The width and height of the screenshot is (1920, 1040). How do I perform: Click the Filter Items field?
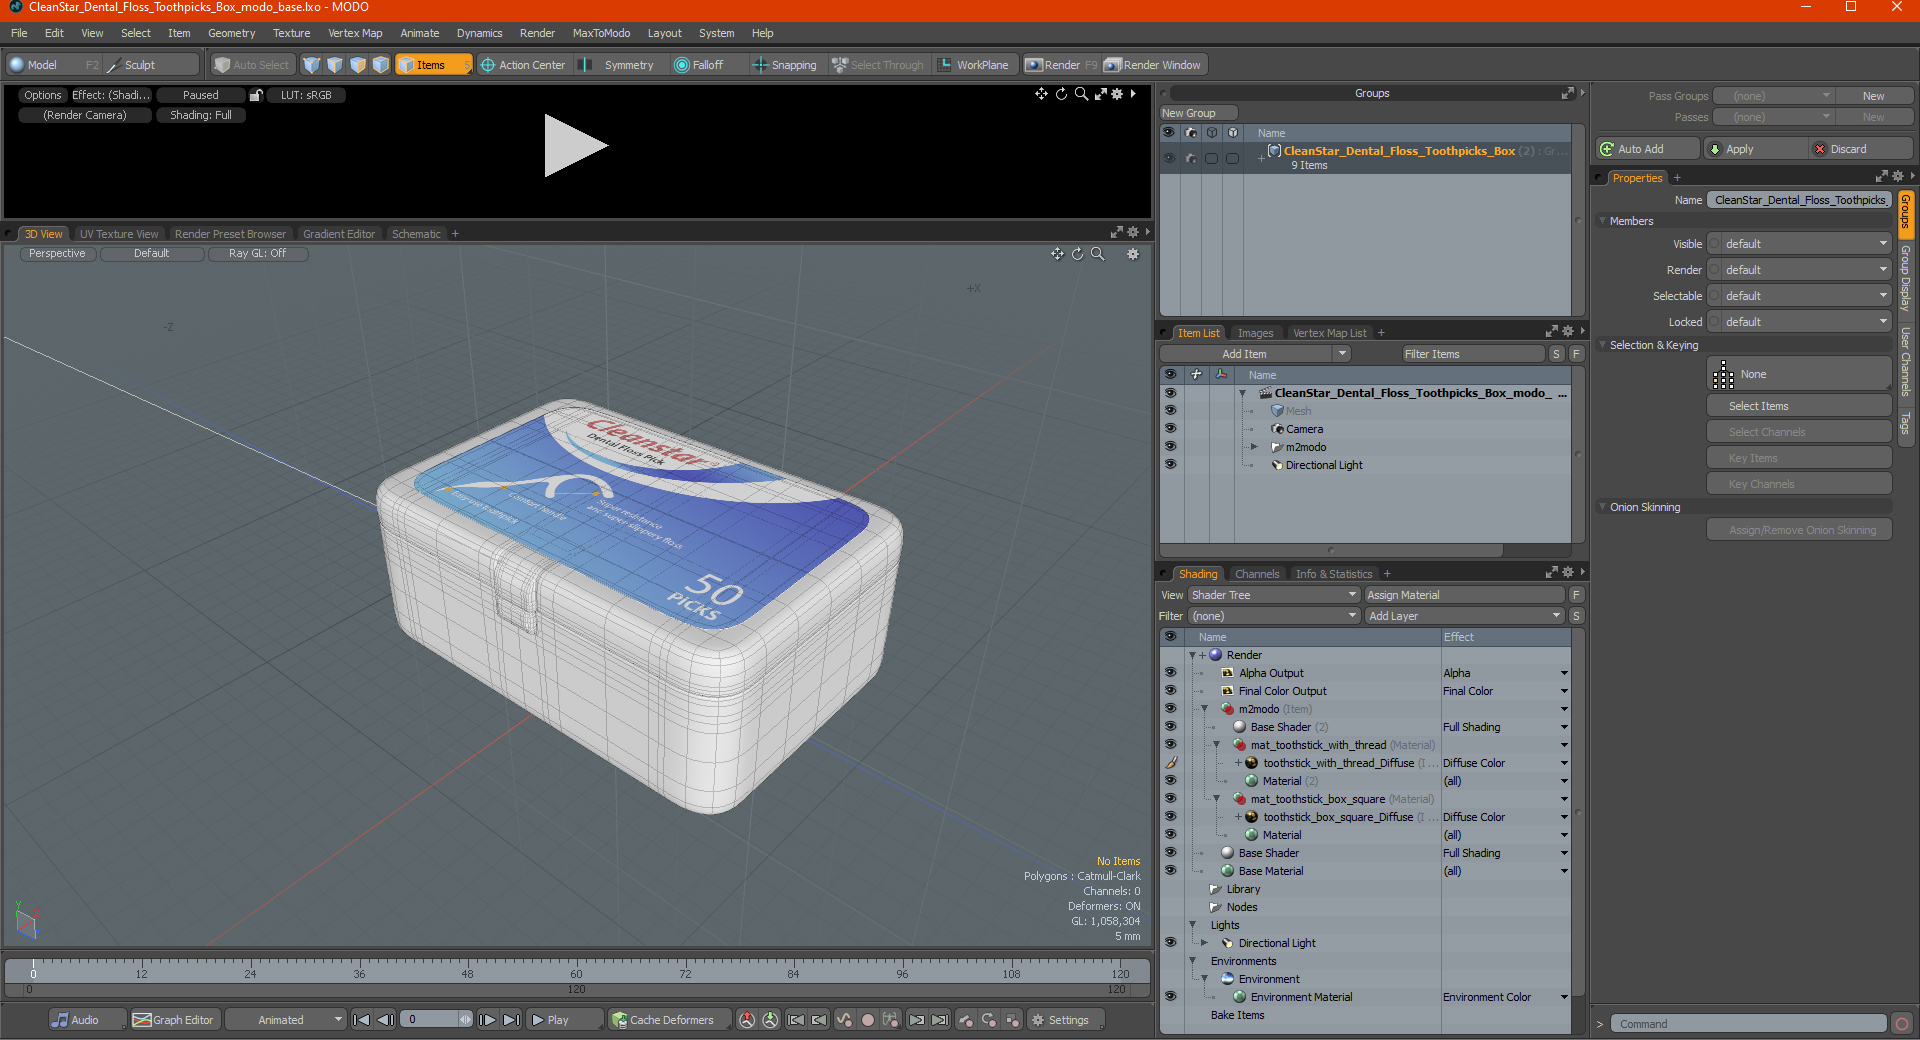click(x=1472, y=354)
